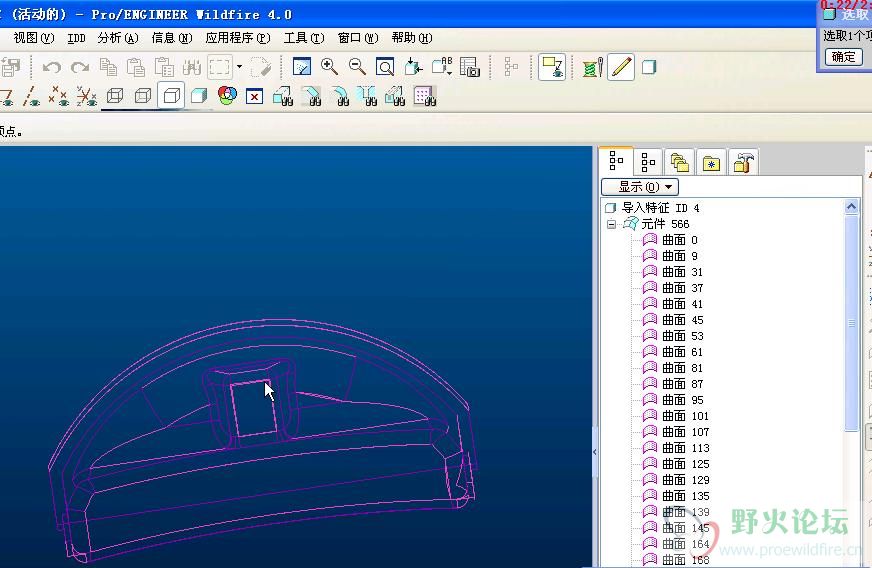
Task: Click the Paste icon
Action: pos(136,67)
